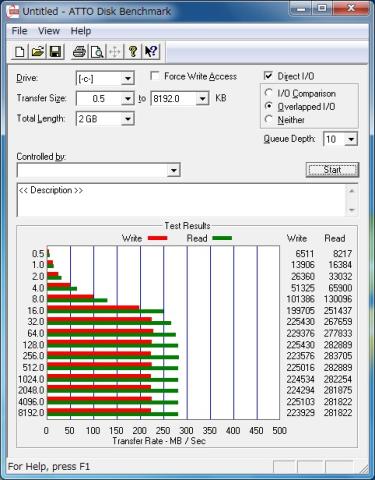
Task: Click the Description box scroll up arrow
Action: [x=352, y=191]
